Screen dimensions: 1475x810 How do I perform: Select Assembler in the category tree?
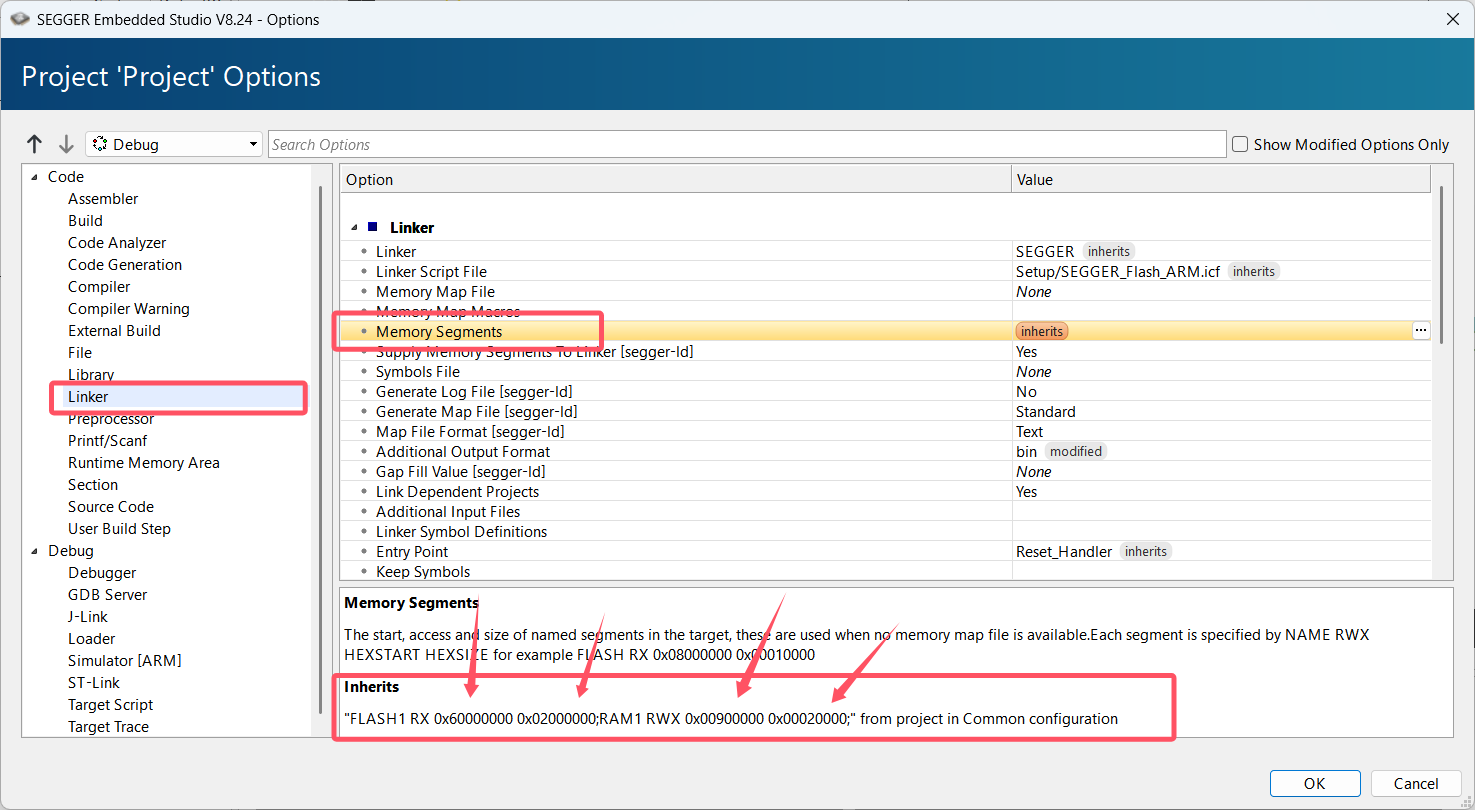[x=103, y=199]
